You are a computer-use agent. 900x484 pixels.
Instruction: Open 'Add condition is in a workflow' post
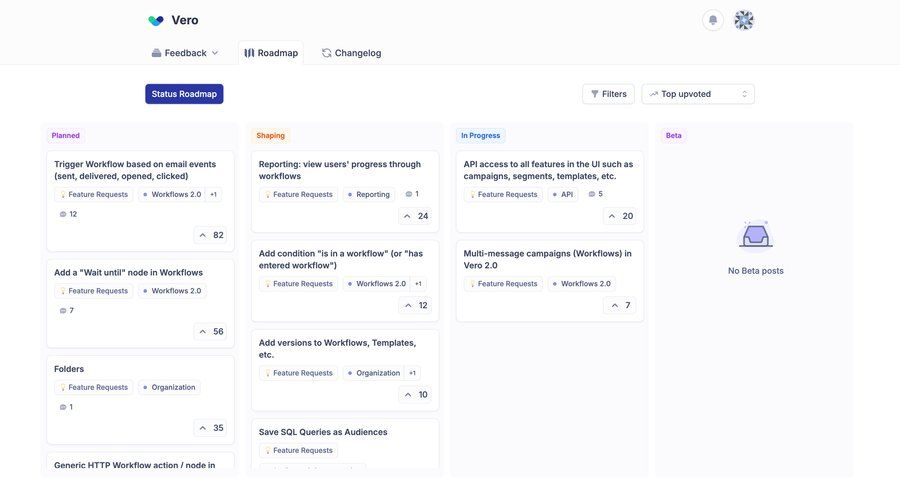[340, 260]
